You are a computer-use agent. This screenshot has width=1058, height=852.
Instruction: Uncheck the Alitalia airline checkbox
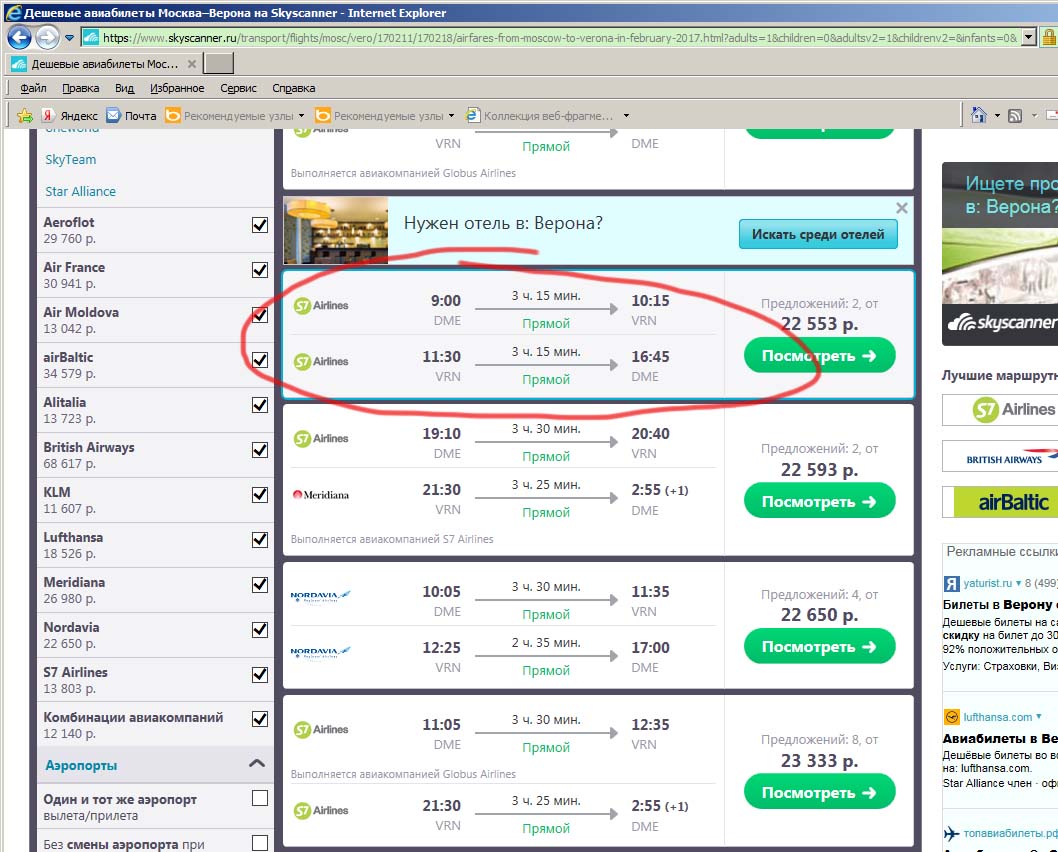pyautogui.click(x=260, y=405)
